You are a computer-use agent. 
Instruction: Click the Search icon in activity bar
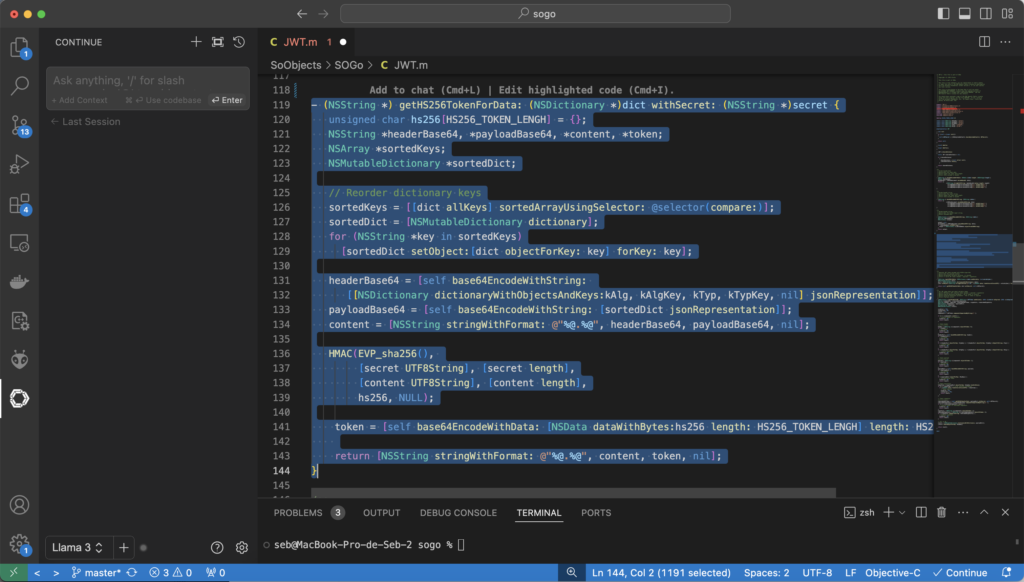(x=19, y=86)
